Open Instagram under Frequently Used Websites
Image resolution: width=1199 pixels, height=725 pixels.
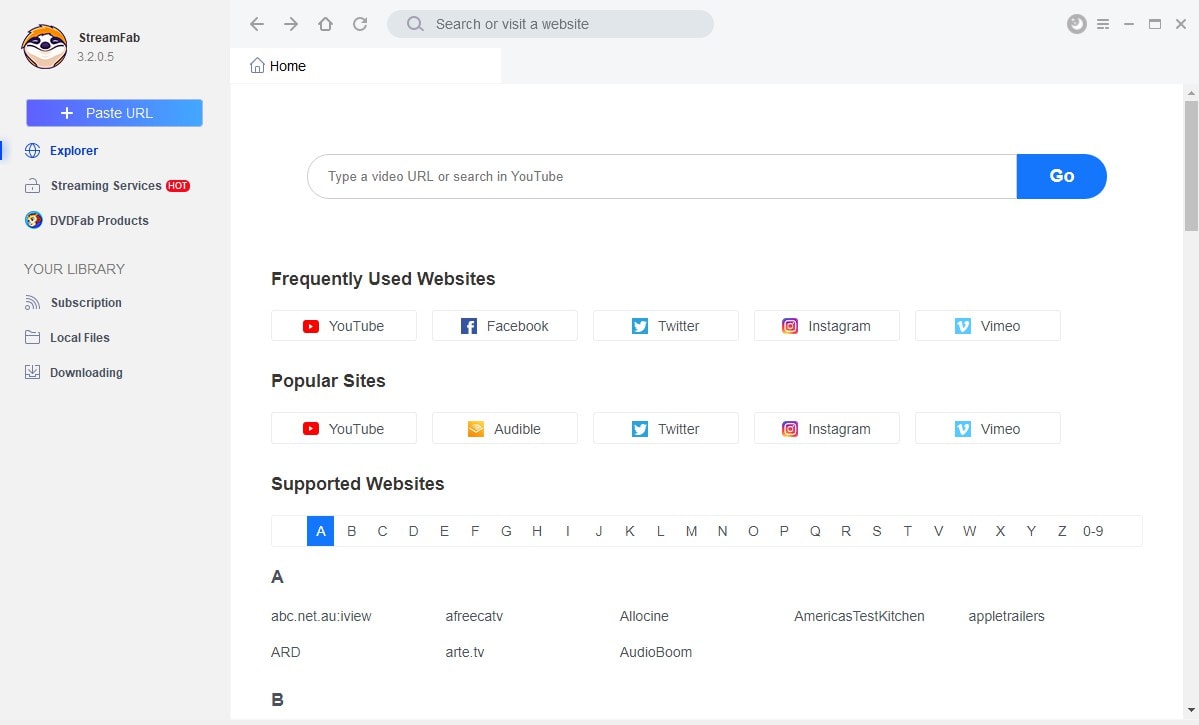coord(827,326)
